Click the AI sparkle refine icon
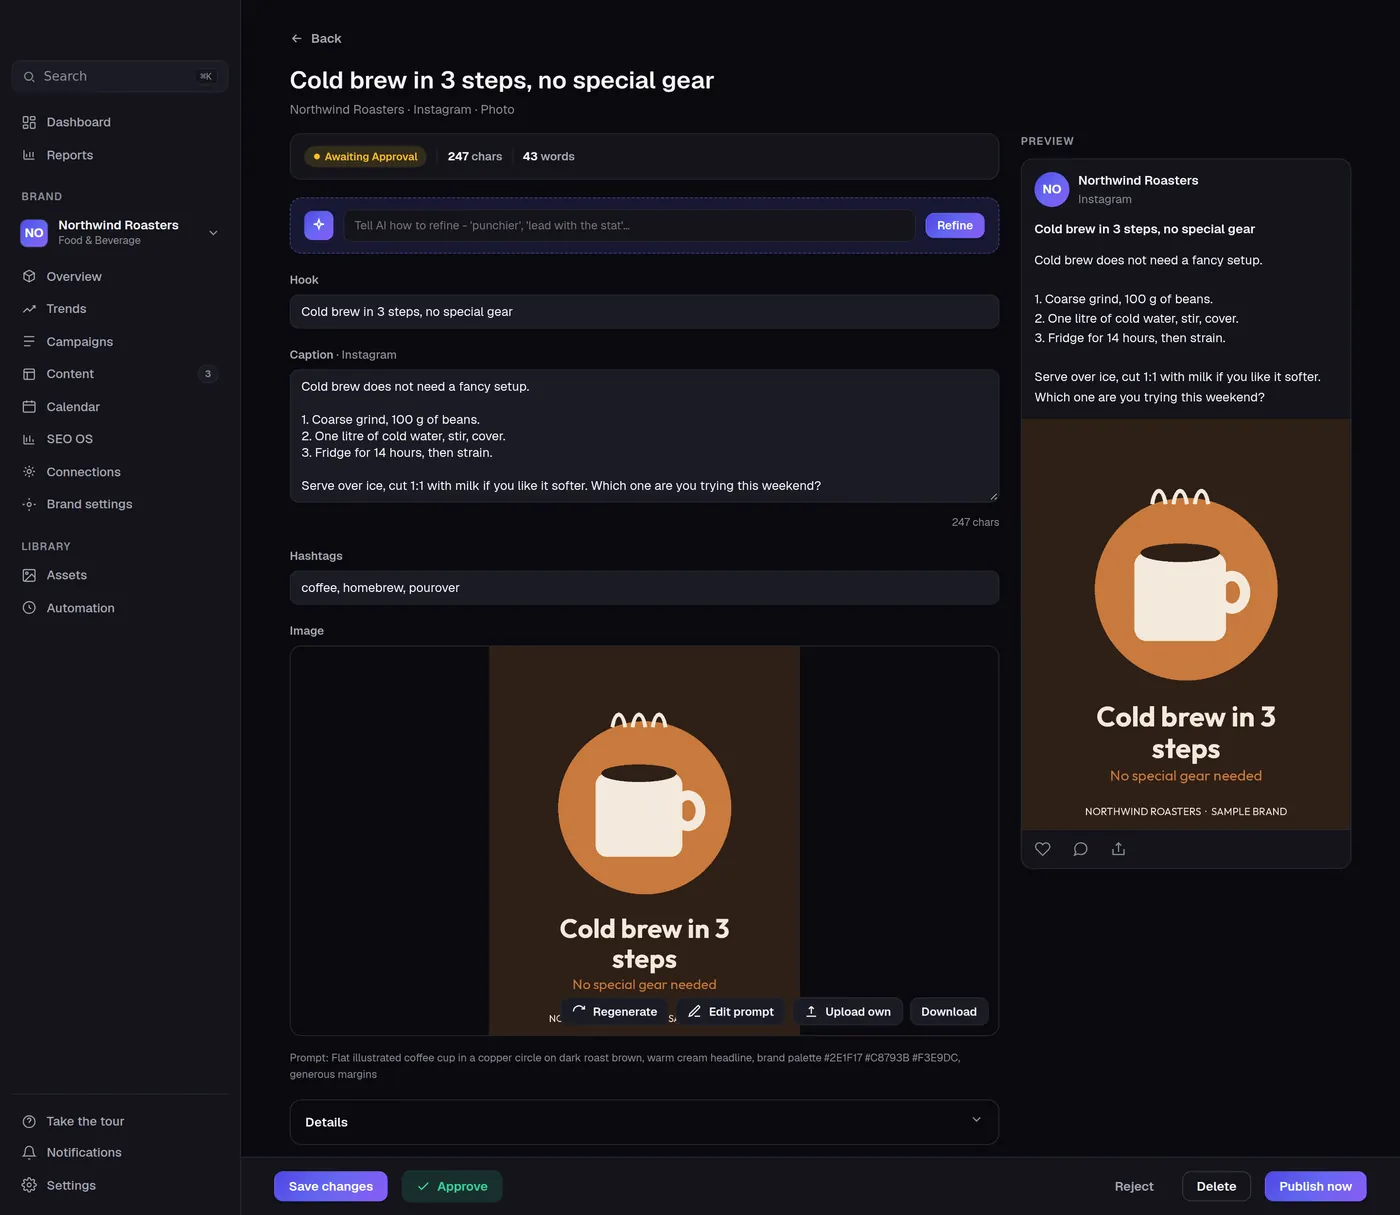The image size is (1400, 1215). coord(319,225)
